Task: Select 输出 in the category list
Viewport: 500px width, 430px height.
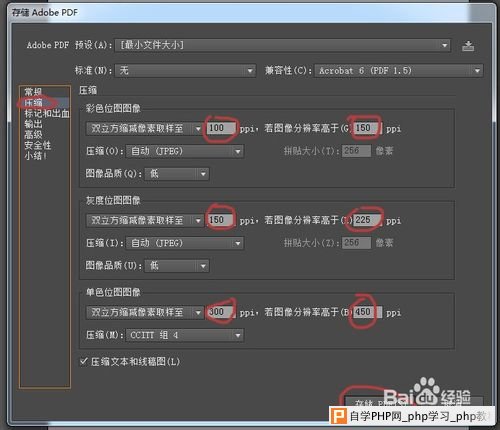Action: coord(33,124)
